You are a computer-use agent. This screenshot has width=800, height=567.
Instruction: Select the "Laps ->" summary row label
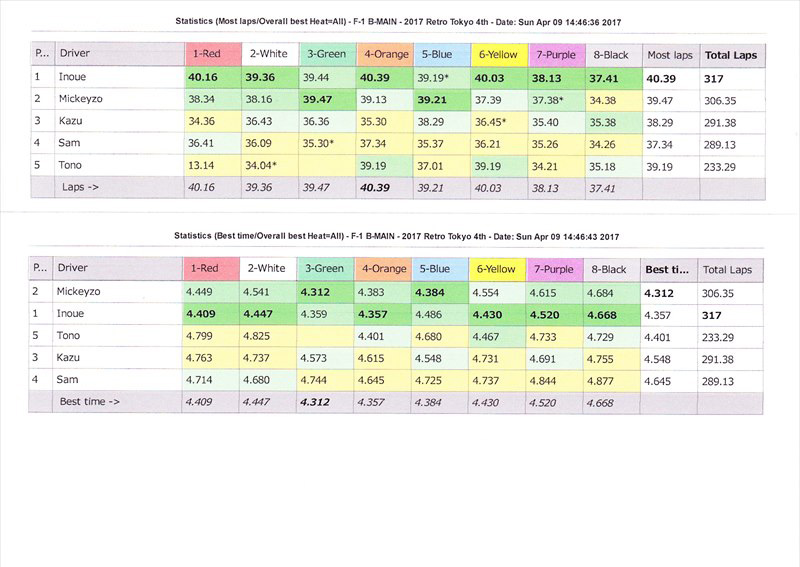[x=78, y=186]
